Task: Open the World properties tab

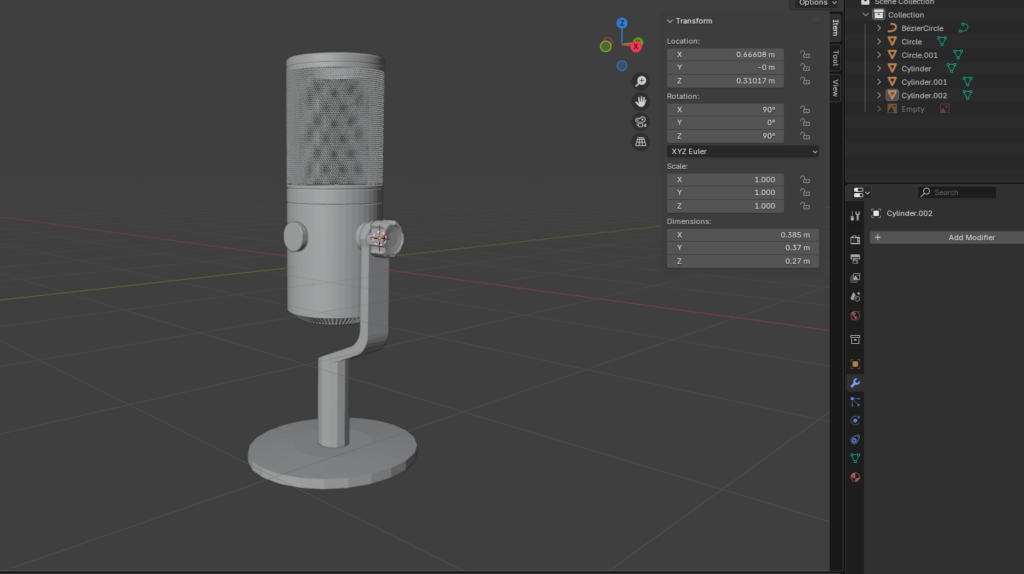Action: [x=855, y=315]
